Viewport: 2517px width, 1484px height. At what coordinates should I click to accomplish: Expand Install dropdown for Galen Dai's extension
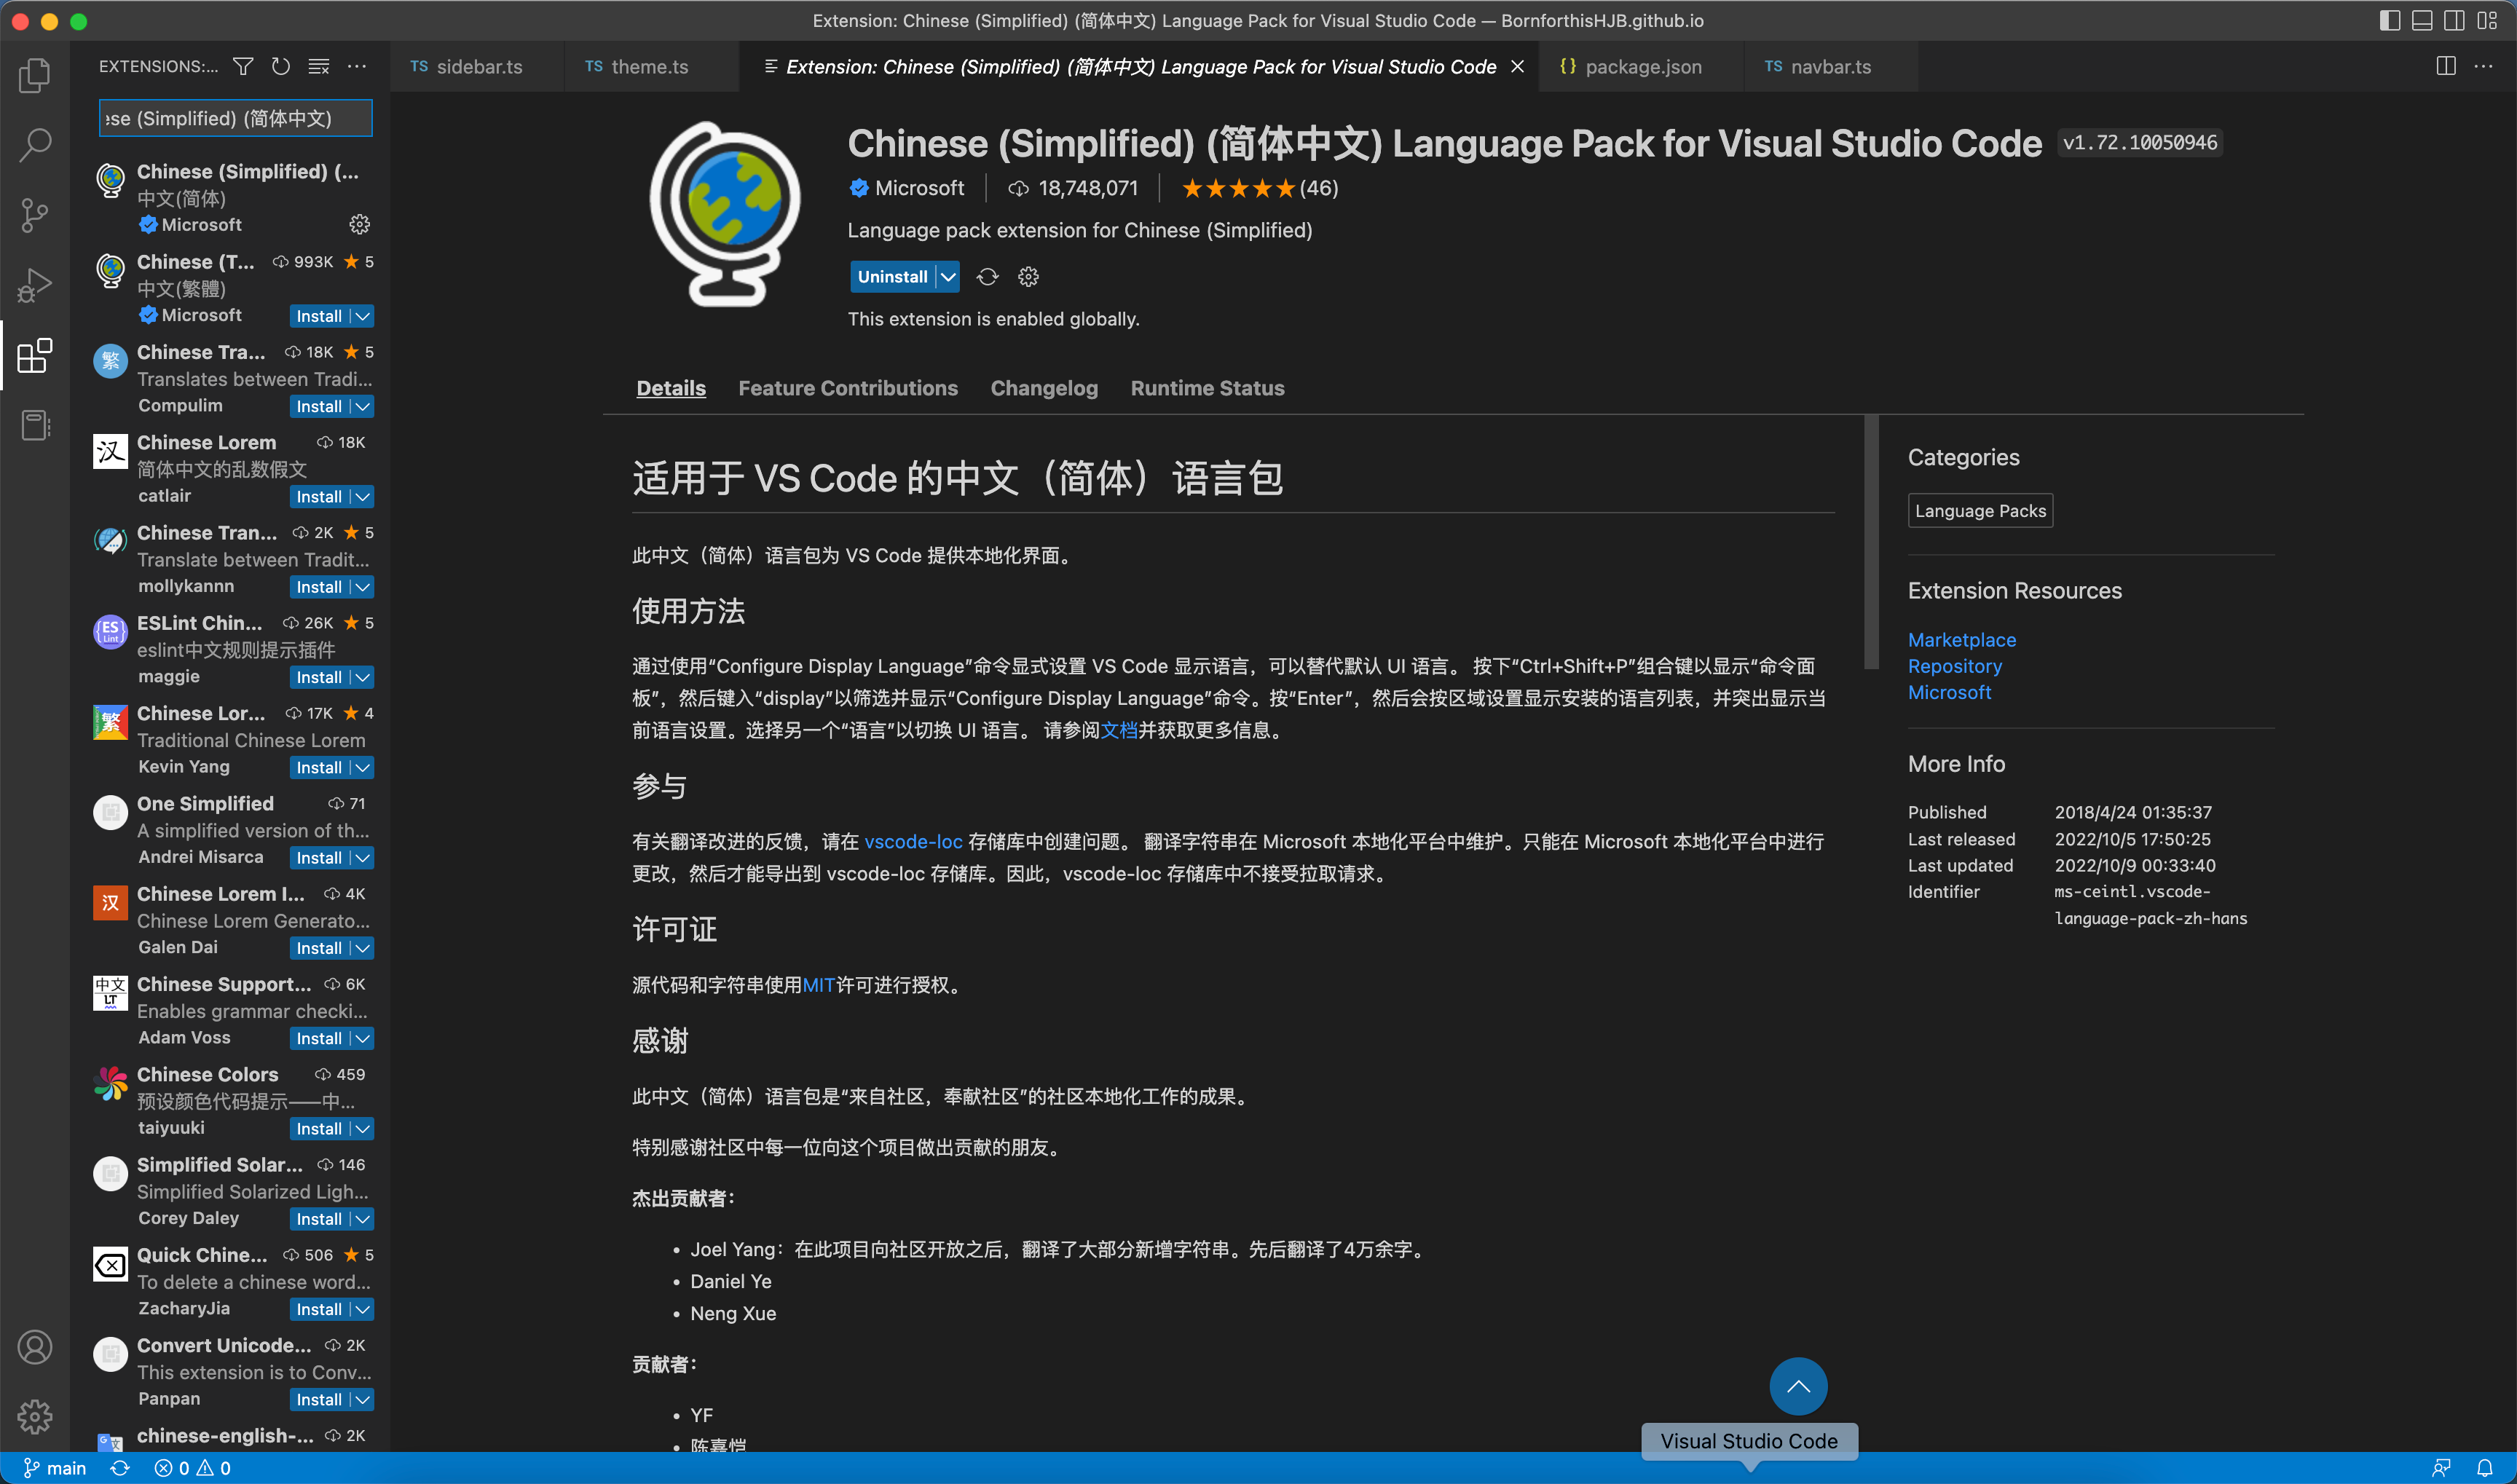(363, 948)
